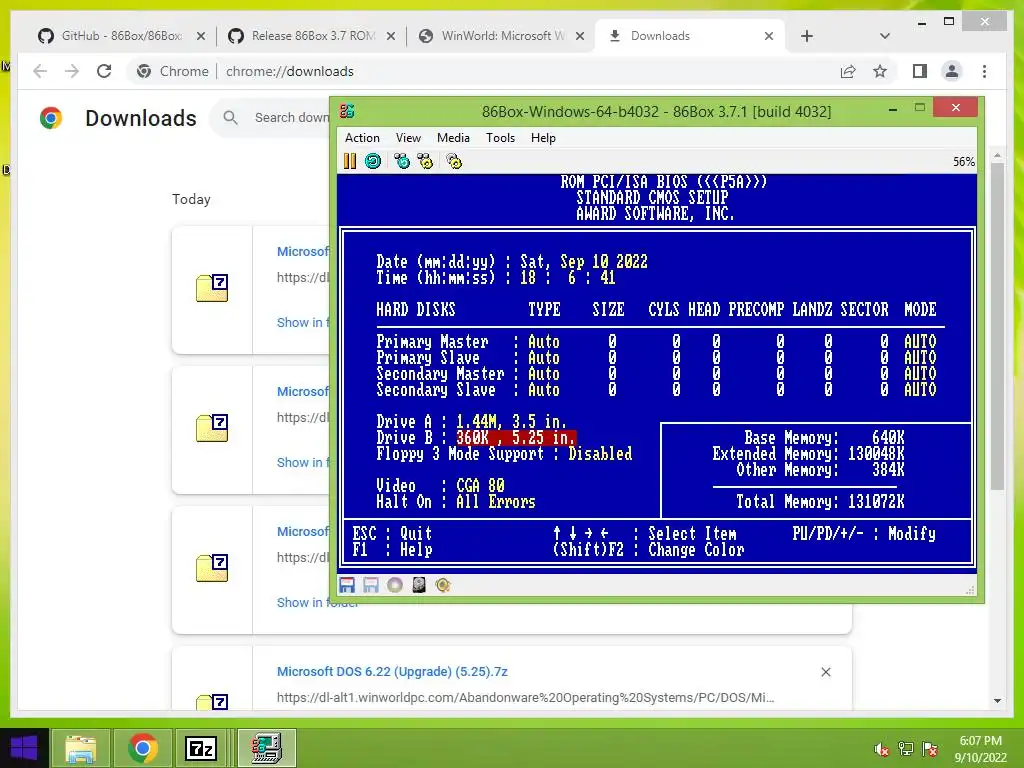The height and width of the screenshot is (768, 1024).
Task: Click the CD-ROM drive status bar icon
Action: pos(395,585)
